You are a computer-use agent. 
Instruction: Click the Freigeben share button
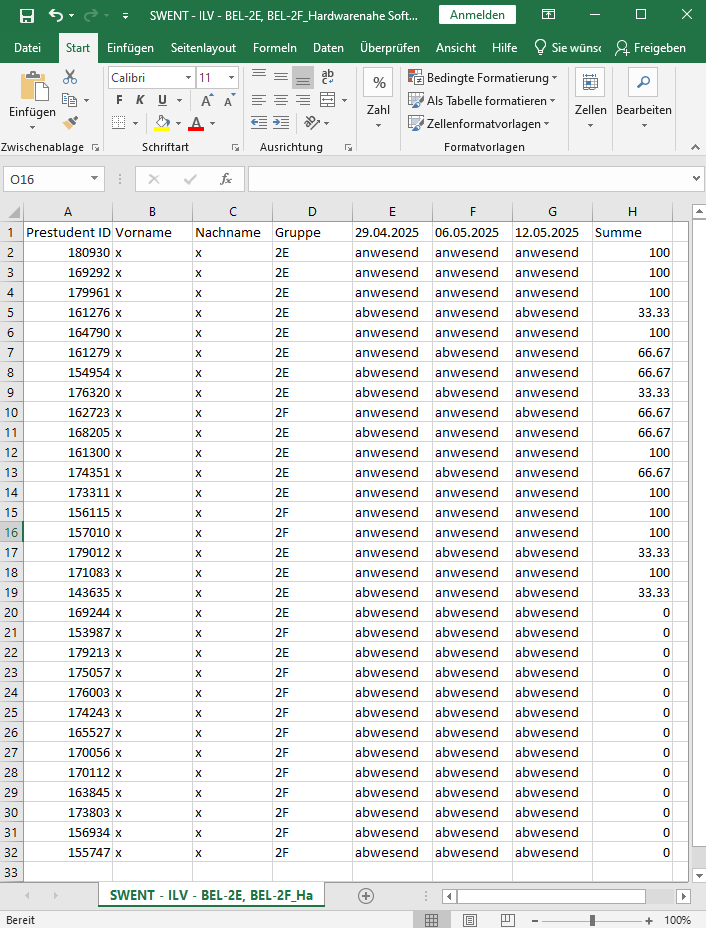point(650,48)
